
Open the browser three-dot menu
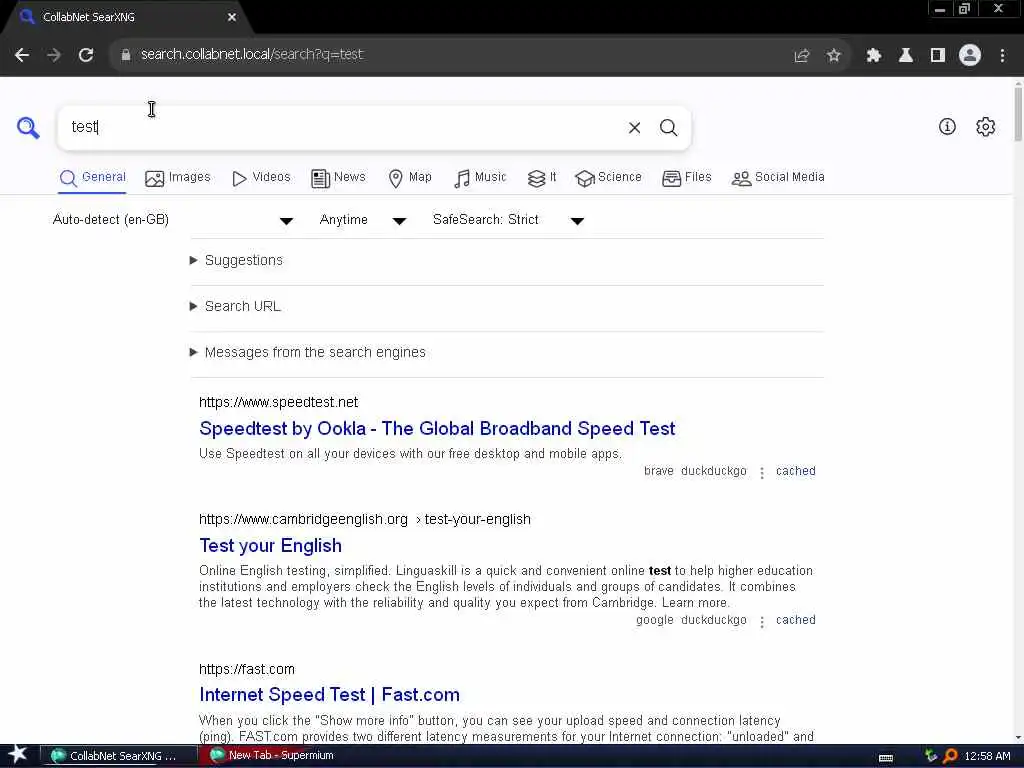click(x=1002, y=56)
